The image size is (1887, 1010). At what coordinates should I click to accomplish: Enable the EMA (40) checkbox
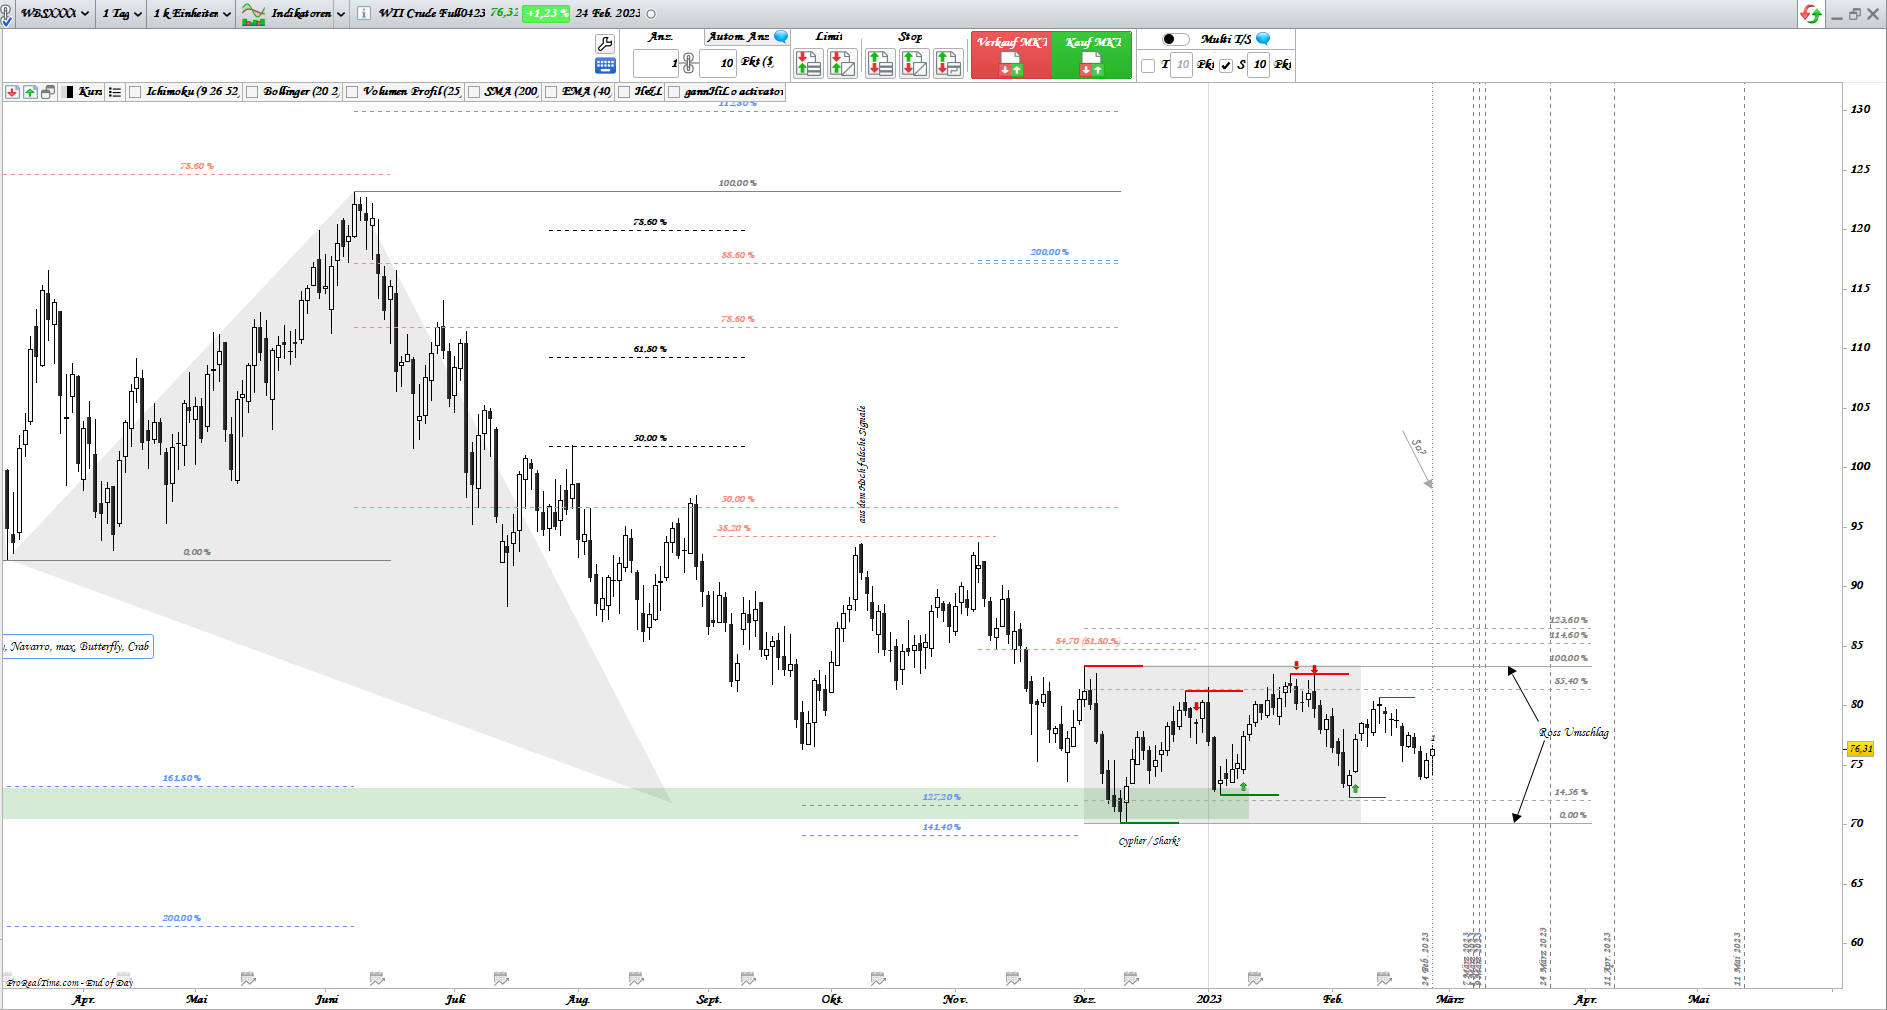pos(551,92)
